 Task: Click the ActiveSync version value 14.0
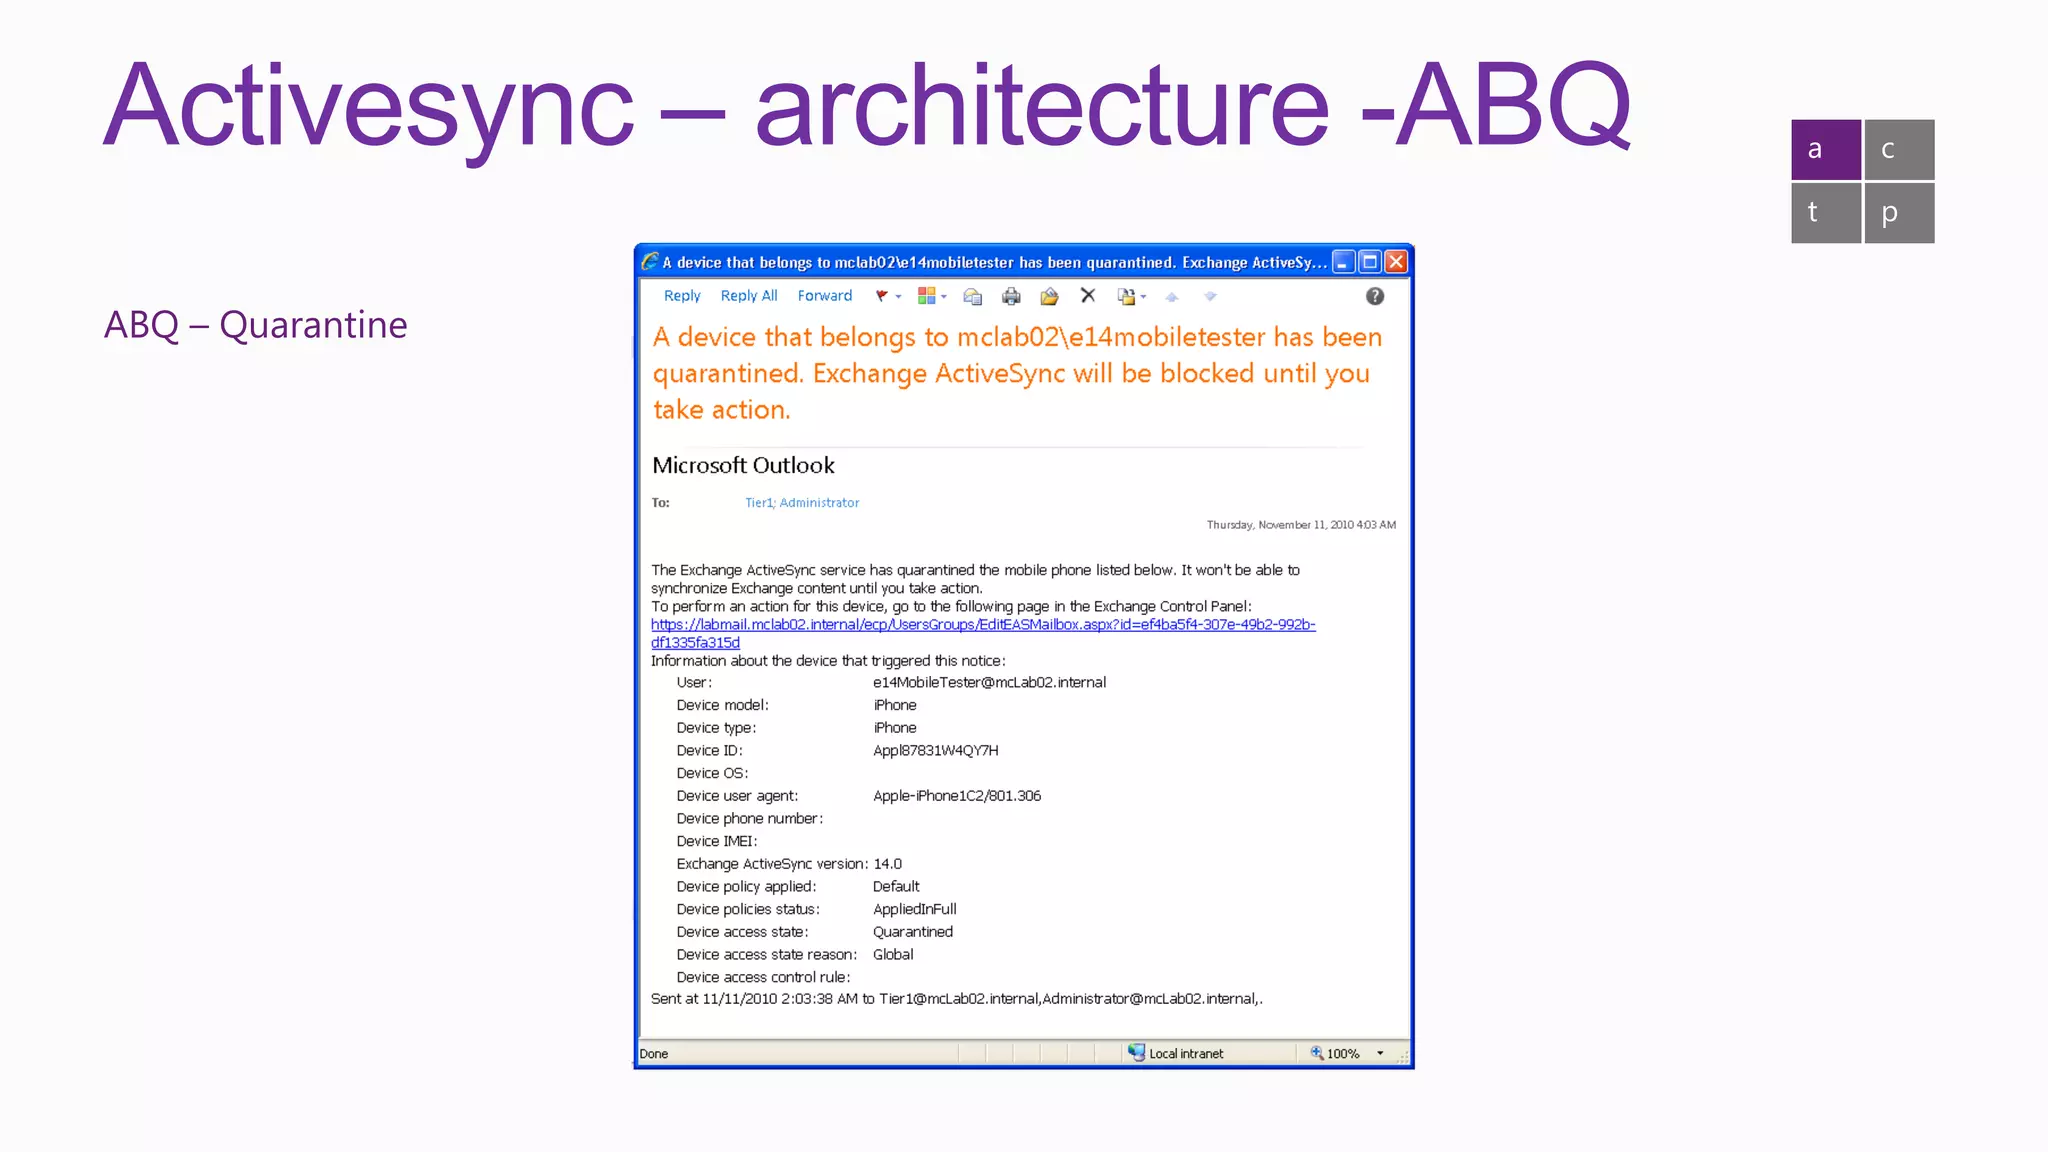pos(887,864)
